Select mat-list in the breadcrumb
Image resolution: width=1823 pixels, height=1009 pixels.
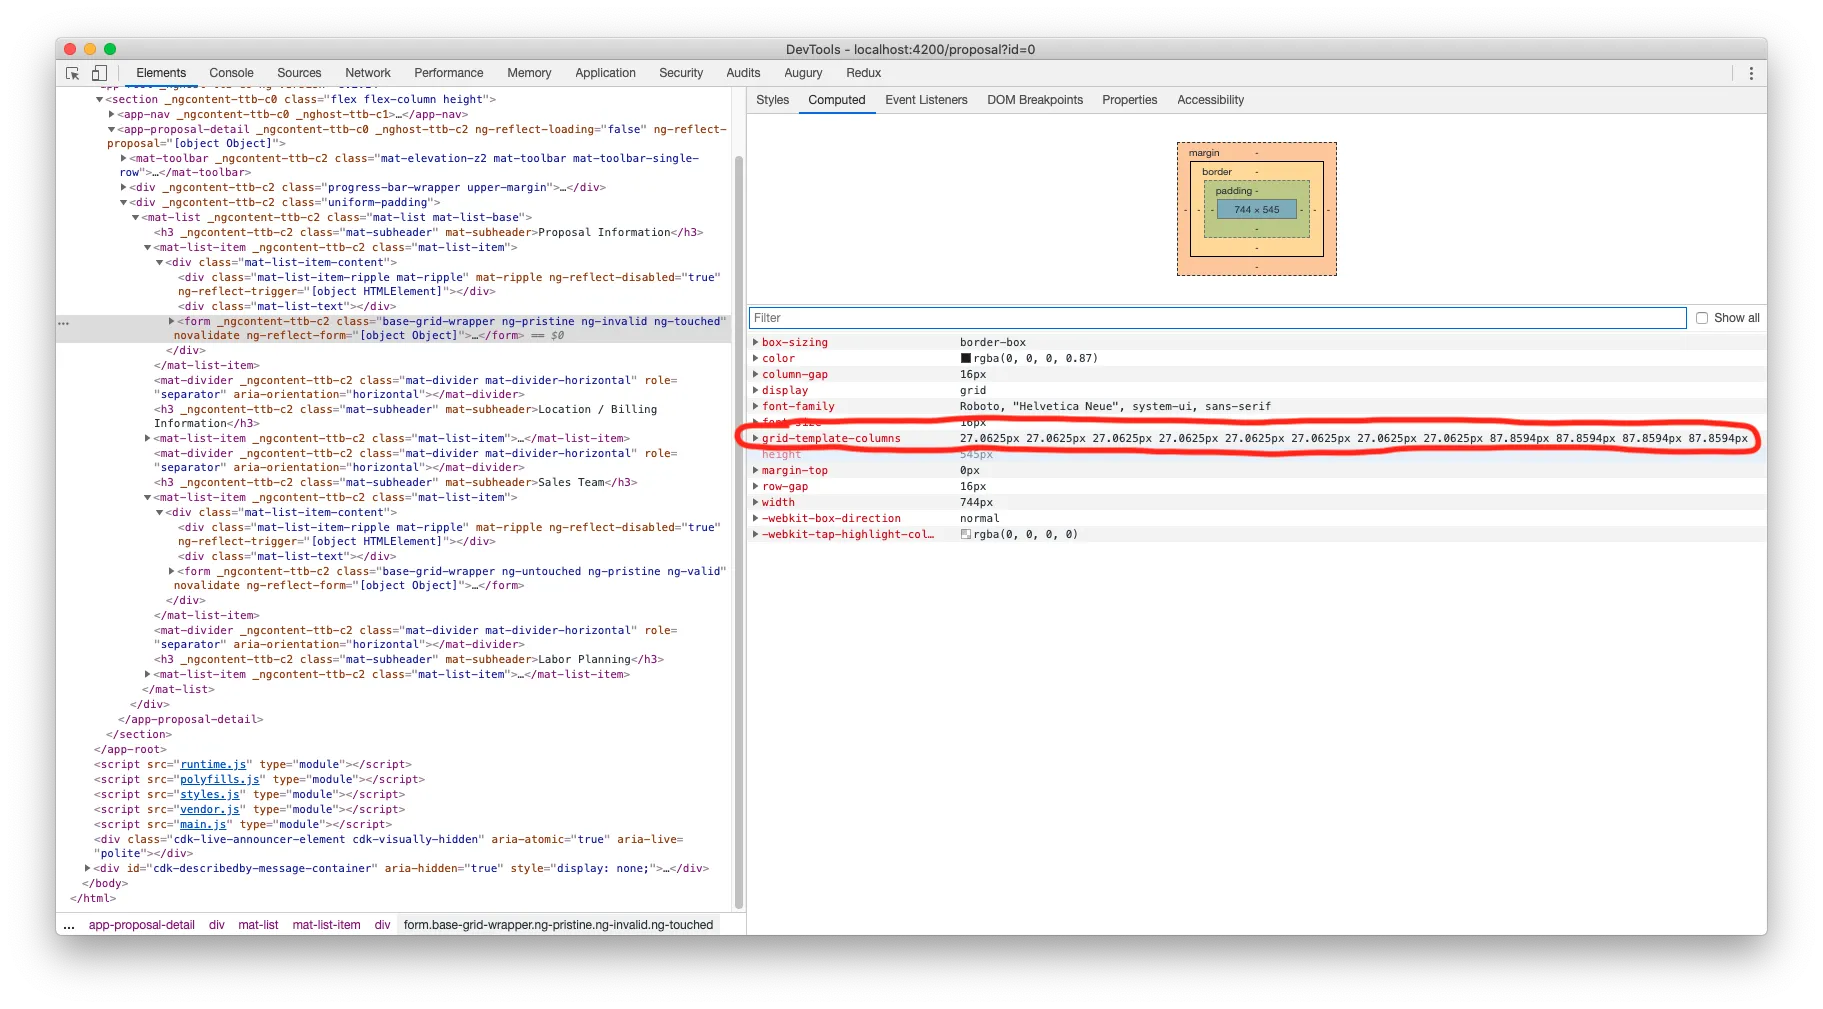(x=258, y=926)
